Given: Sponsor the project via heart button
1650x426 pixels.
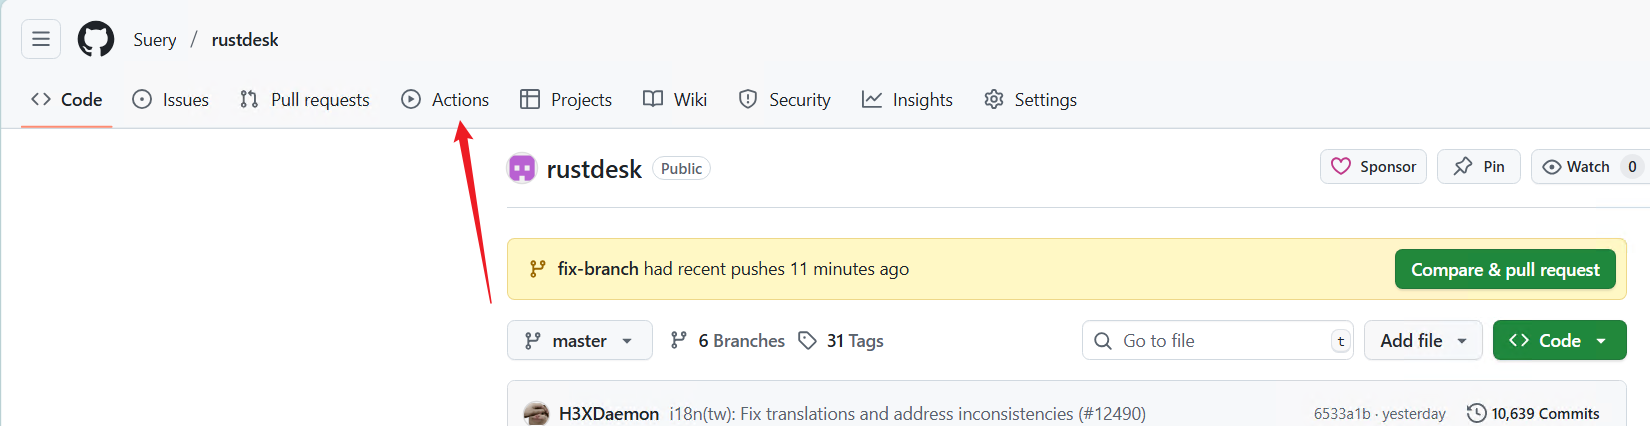Looking at the screenshot, I should click(1373, 167).
